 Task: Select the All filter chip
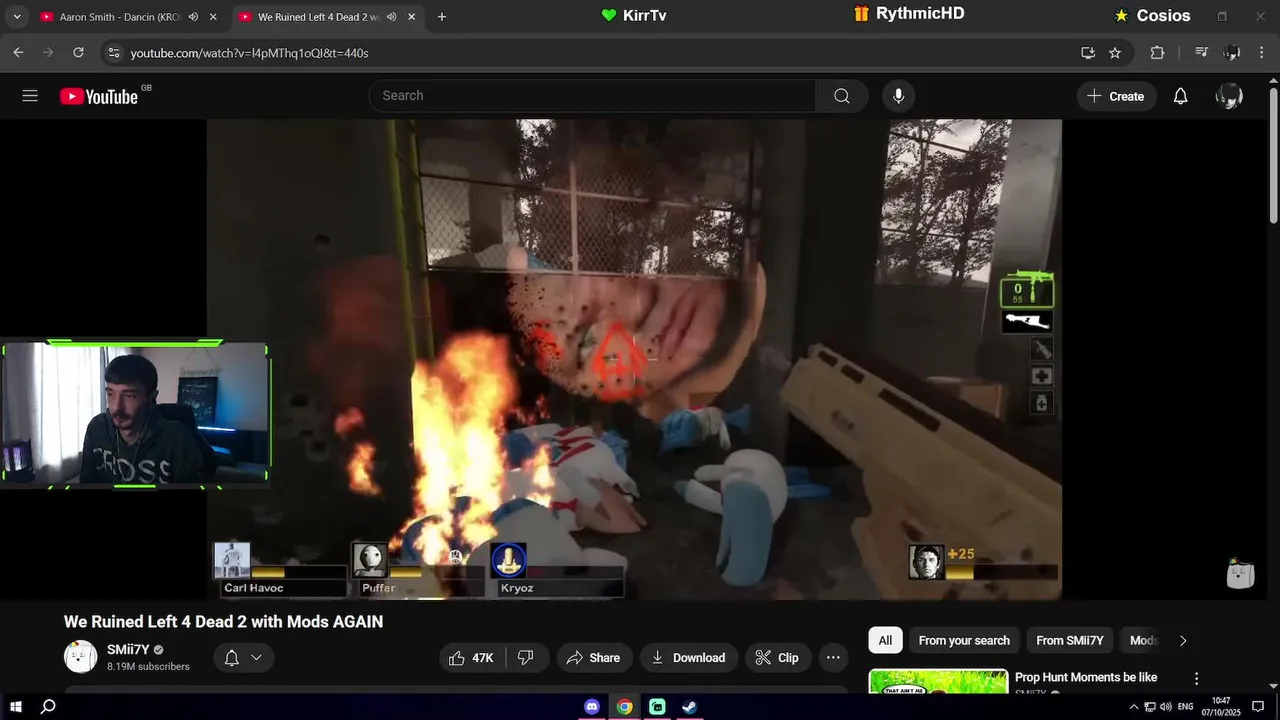click(x=885, y=641)
